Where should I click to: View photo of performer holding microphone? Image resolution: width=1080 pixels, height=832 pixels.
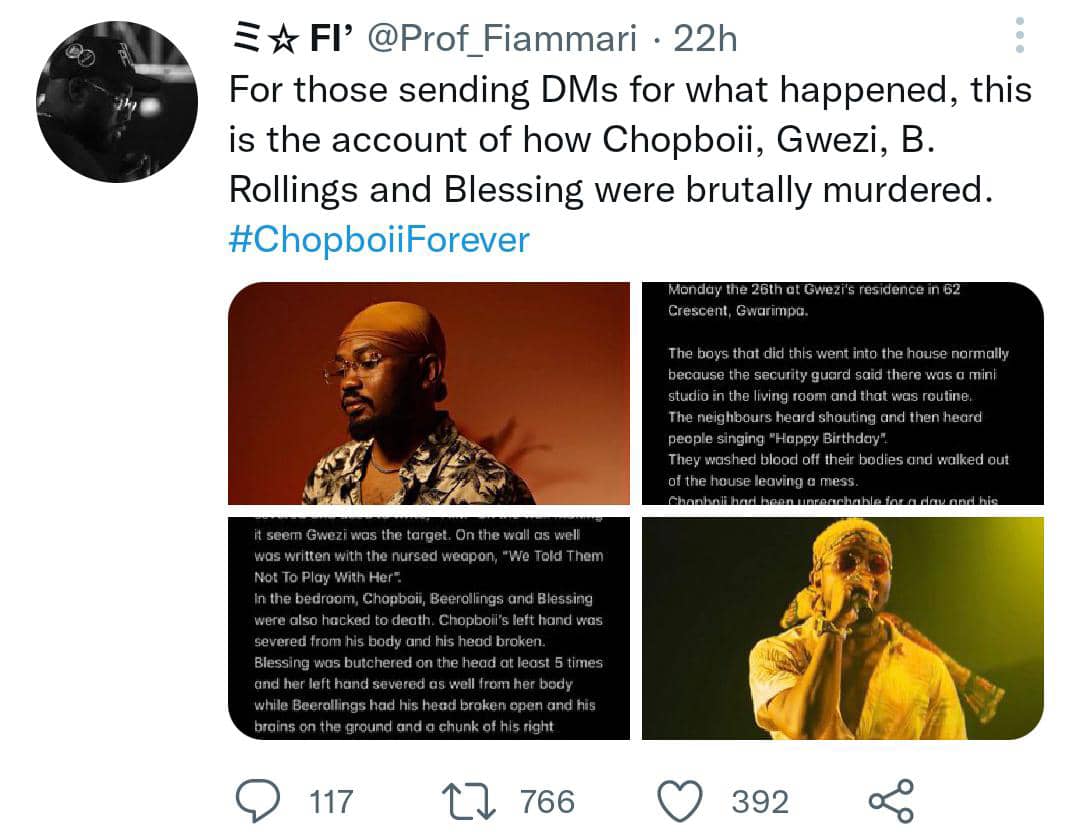[843, 628]
